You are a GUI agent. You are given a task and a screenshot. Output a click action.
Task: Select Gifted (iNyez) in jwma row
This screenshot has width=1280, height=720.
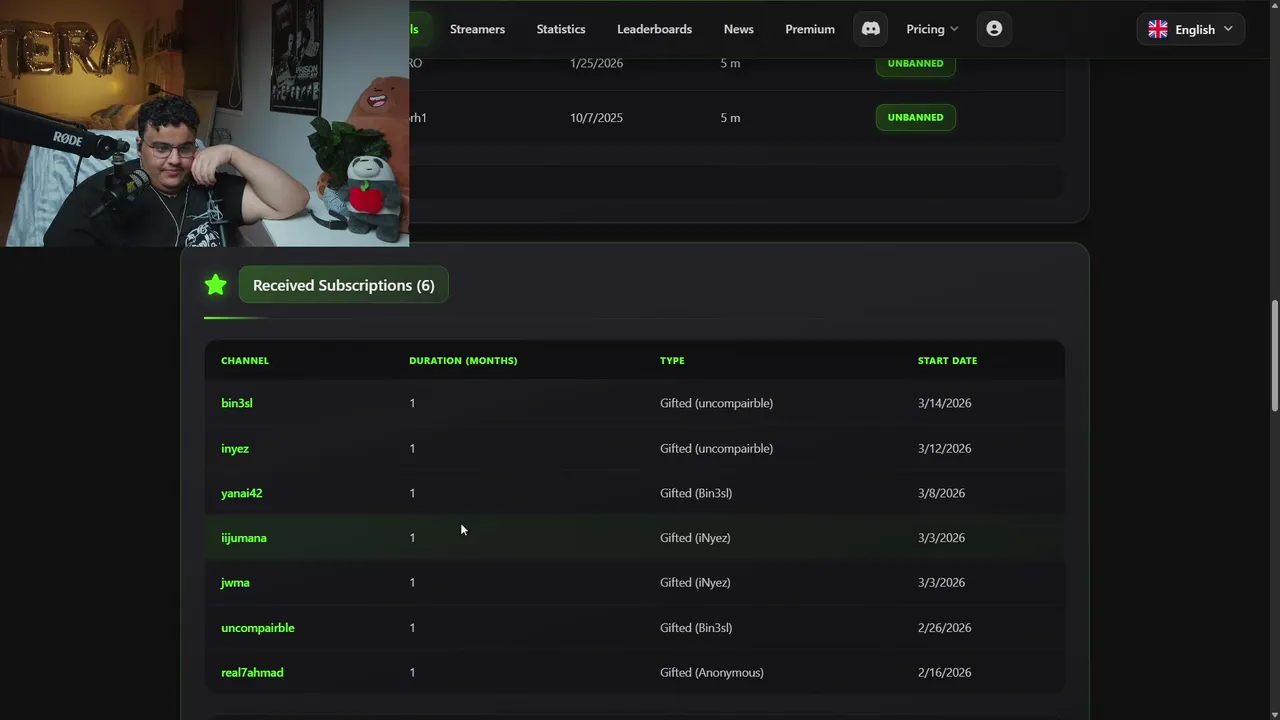[x=695, y=582]
